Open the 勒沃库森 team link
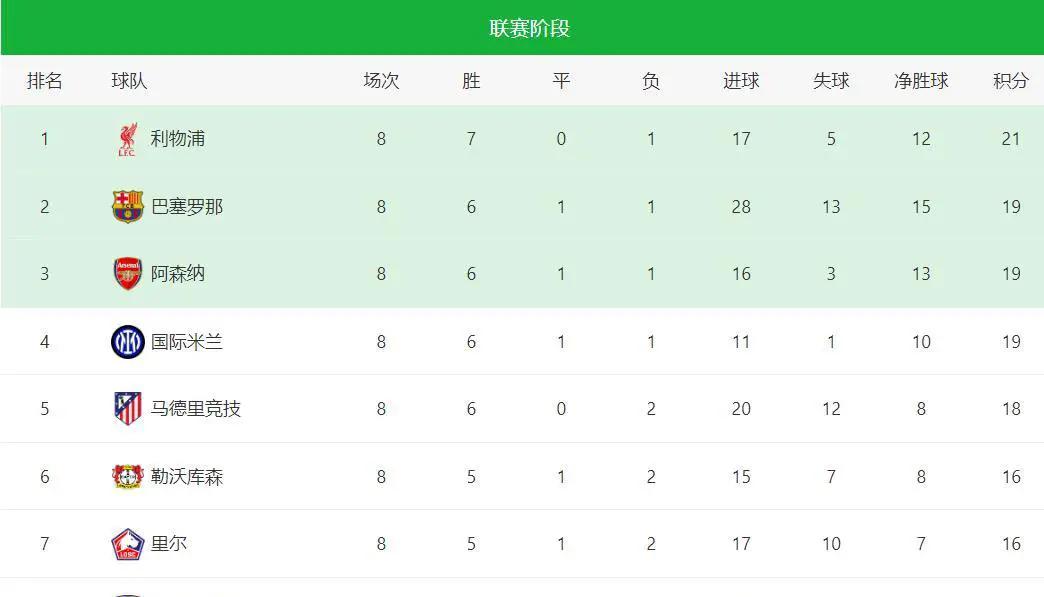Screen dimensions: 1044x597 pos(187,477)
